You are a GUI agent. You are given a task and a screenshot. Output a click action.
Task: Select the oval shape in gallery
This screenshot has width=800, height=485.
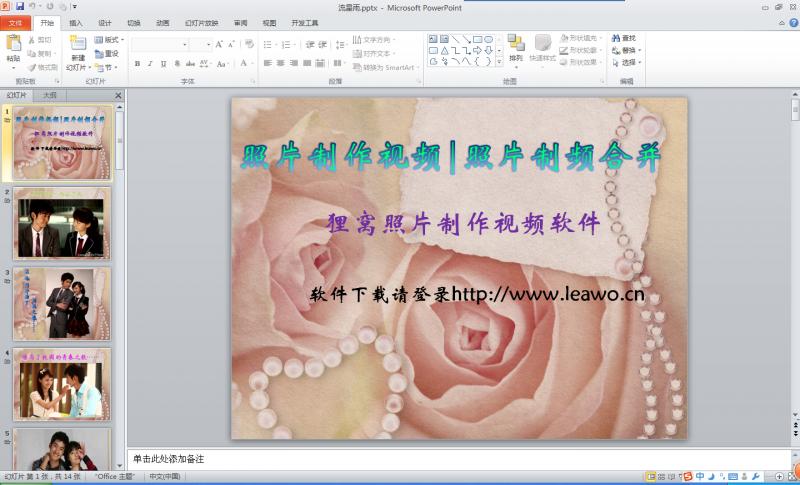point(488,39)
